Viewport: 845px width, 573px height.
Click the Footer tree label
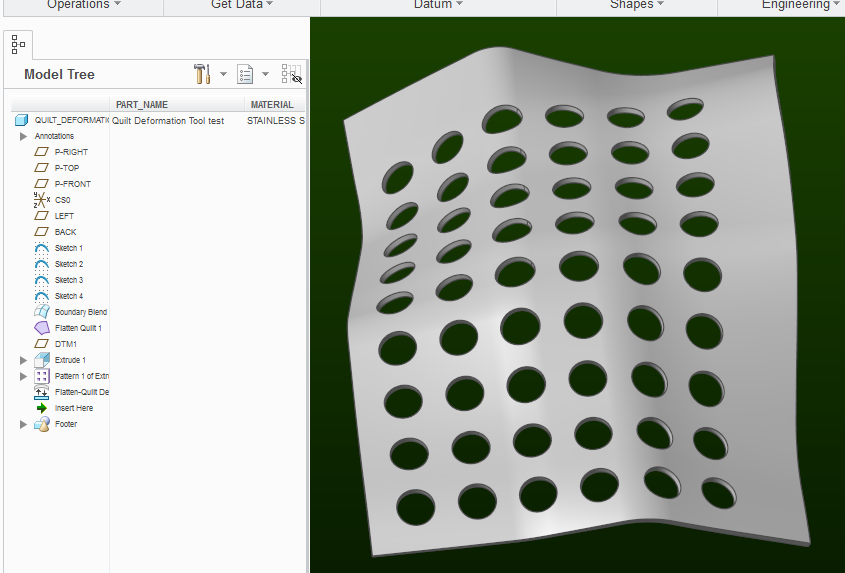[x=66, y=424]
